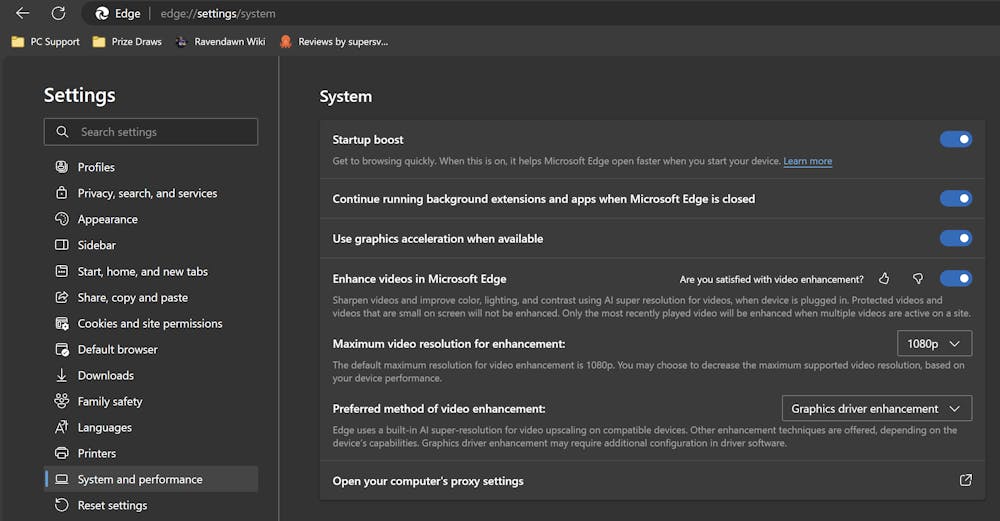The image size is (1000, 521).
Task: Toggle off background extensions and apps
Action: pos(955,199)
